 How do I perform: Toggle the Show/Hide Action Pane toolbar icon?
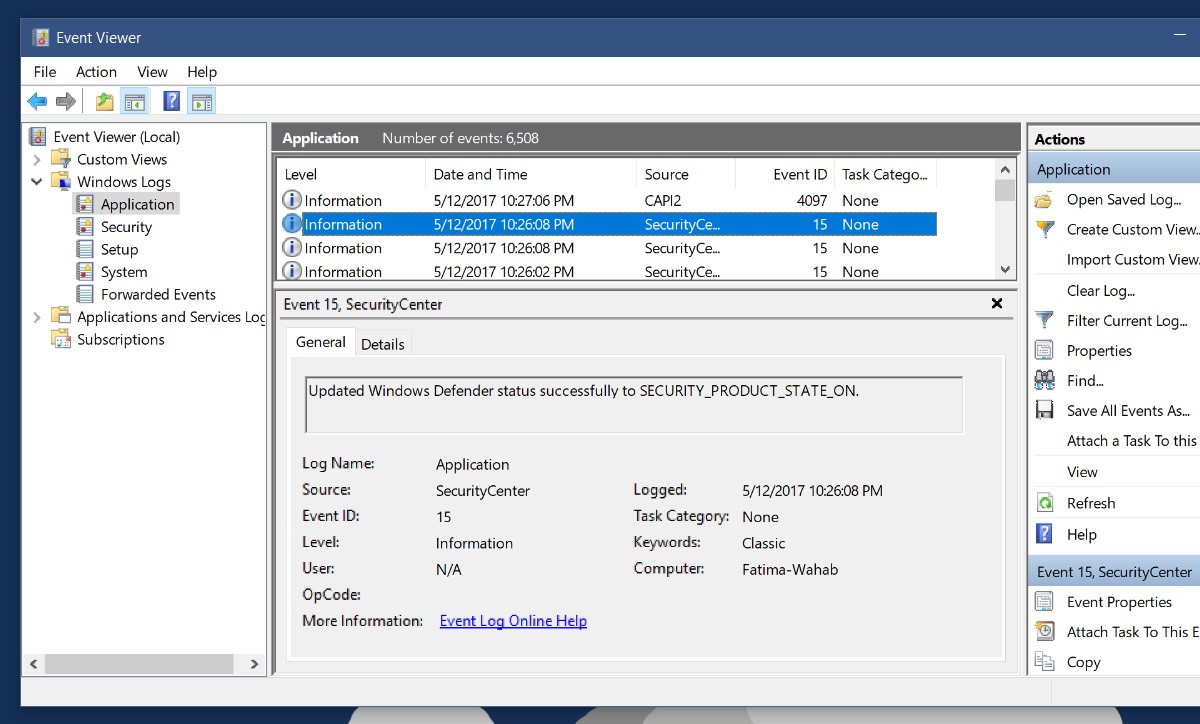201,101
